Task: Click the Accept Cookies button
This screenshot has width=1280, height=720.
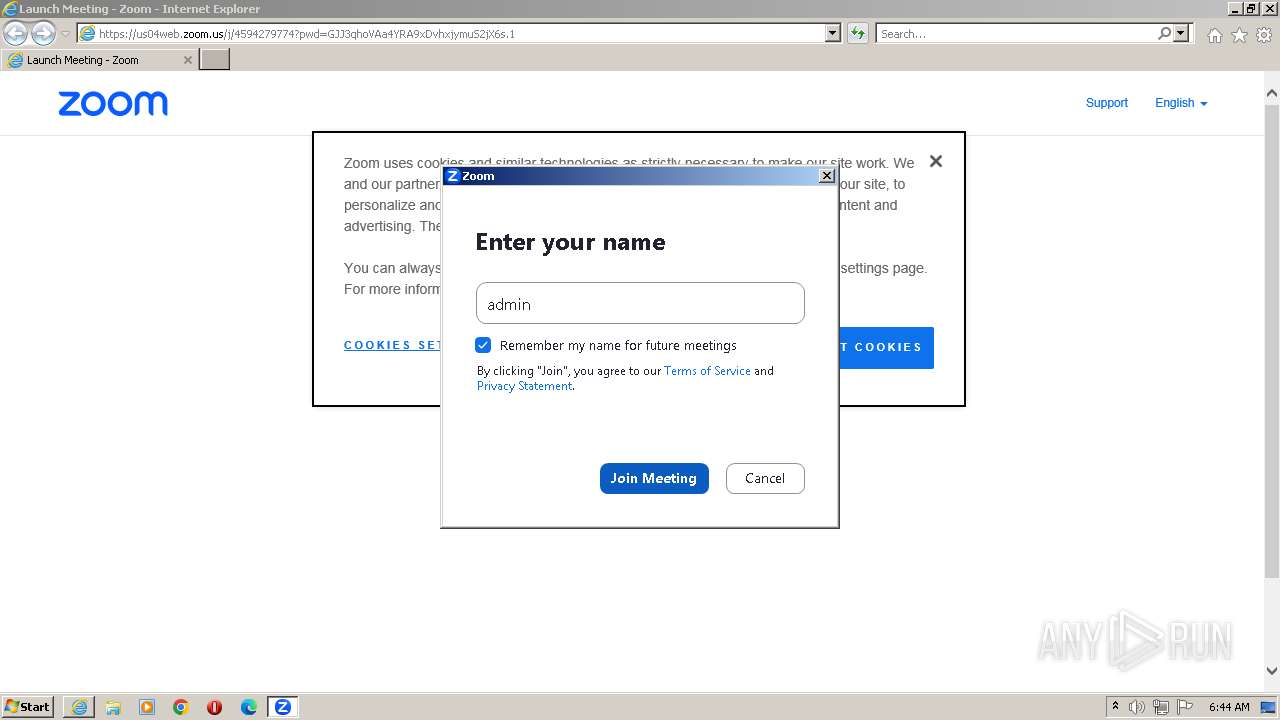Action: point(886,347)
